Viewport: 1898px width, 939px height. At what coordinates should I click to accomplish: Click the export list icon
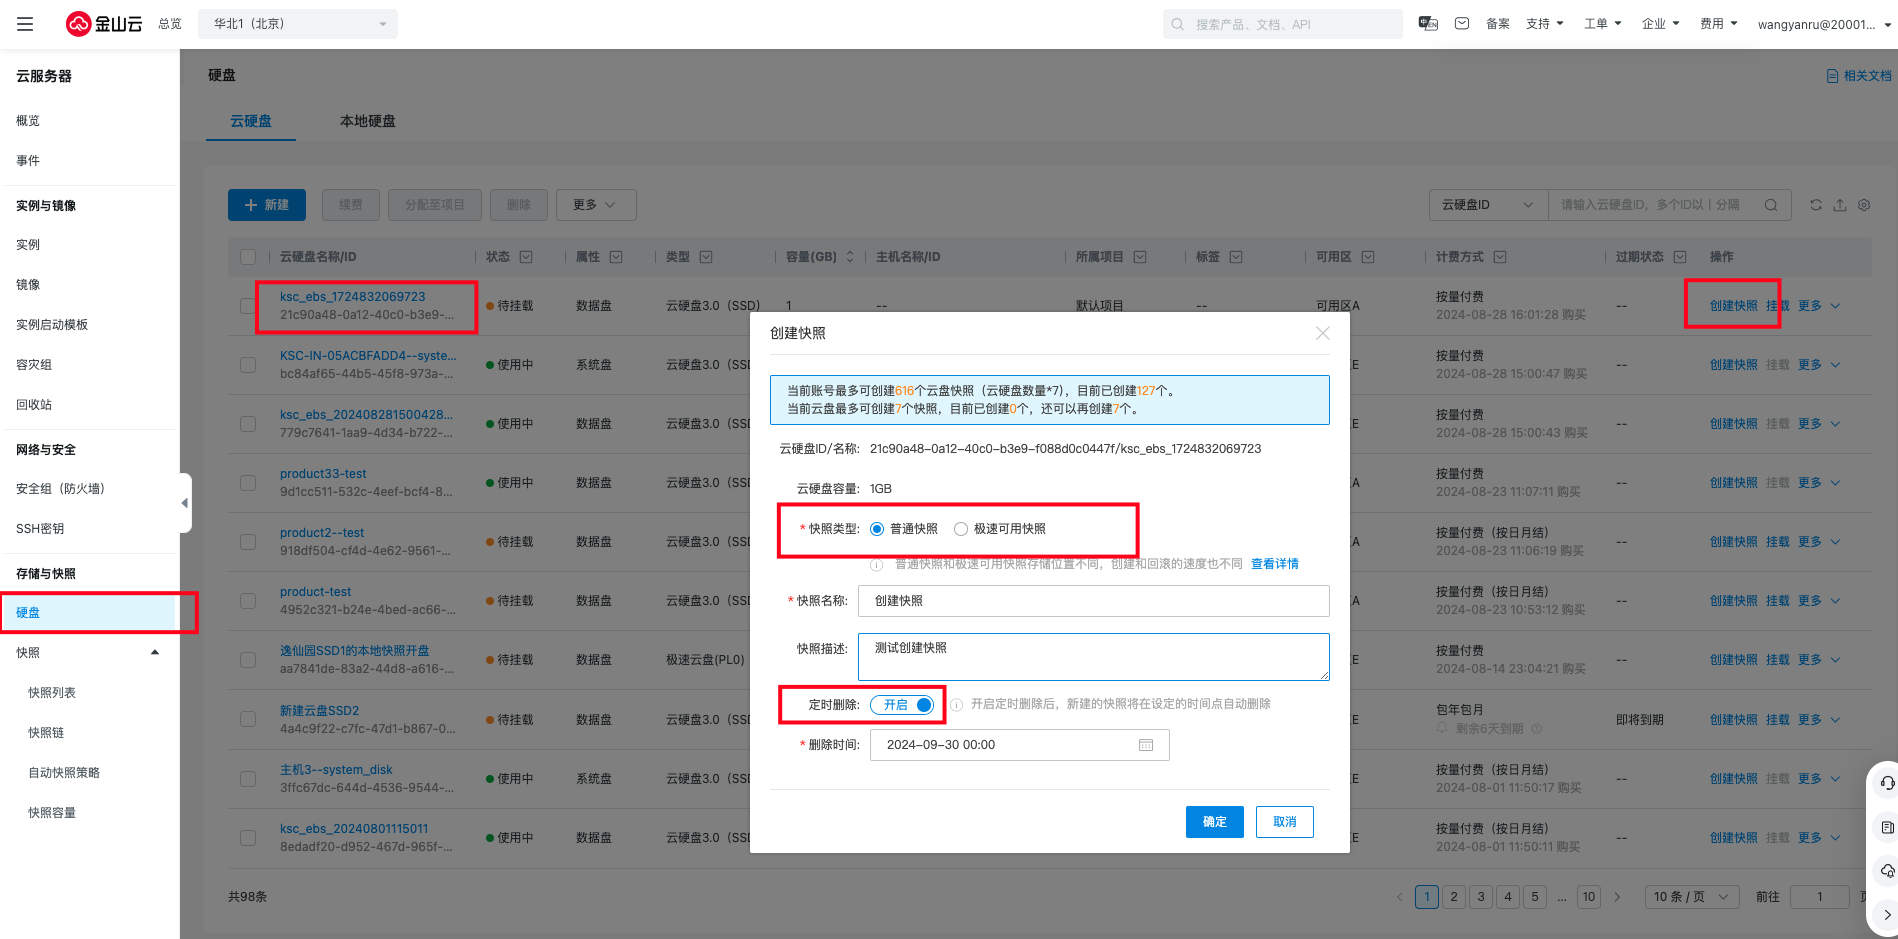click(x=1839, y=205)
